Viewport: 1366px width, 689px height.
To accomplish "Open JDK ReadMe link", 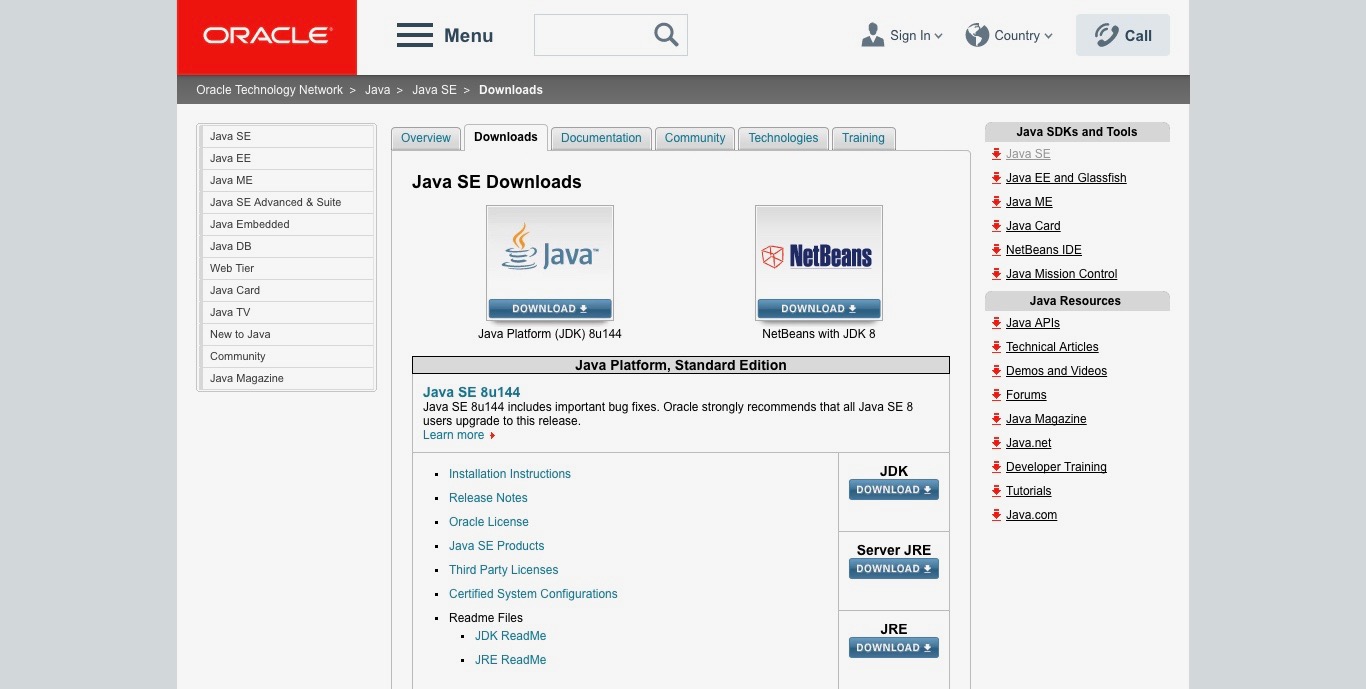I will 511,636.
